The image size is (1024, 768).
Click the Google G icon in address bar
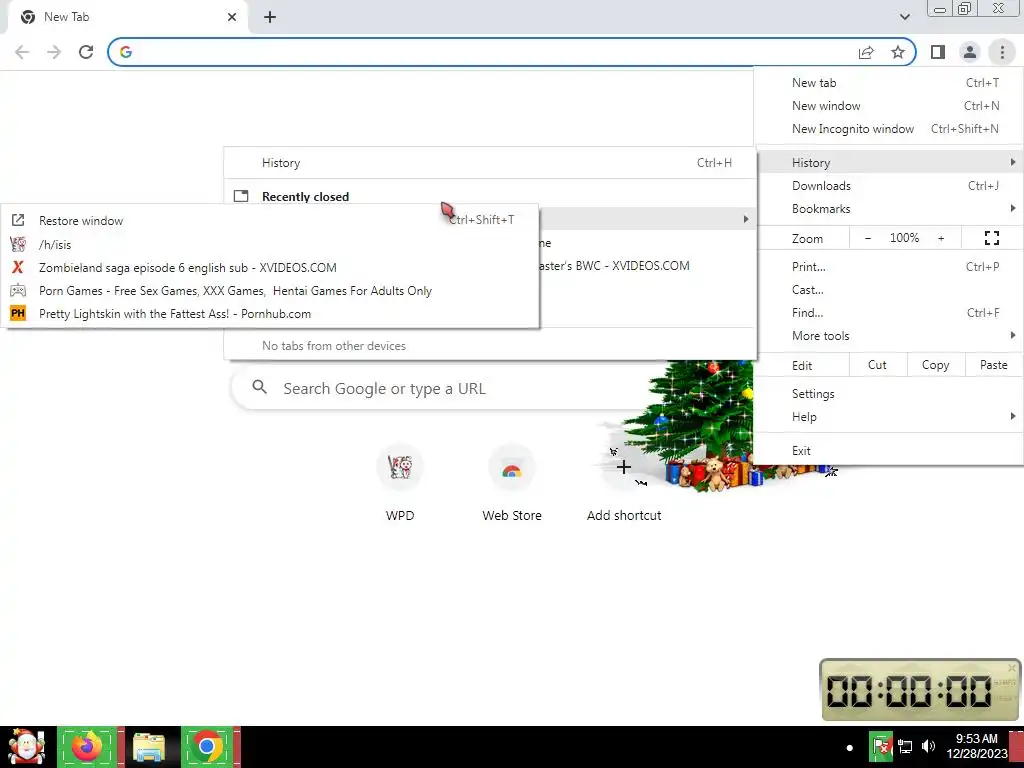pyautogui.click(x=126, y=52)
